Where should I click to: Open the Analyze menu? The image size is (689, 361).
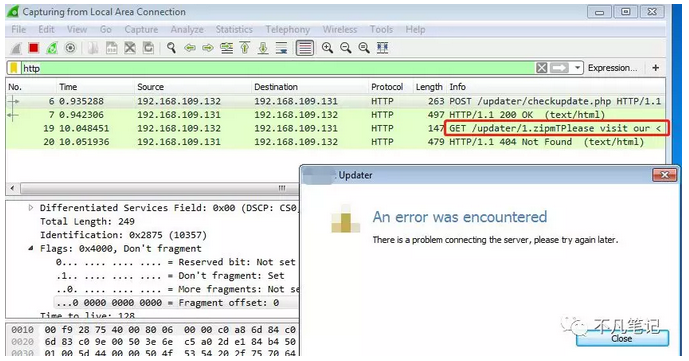[187, 29]
